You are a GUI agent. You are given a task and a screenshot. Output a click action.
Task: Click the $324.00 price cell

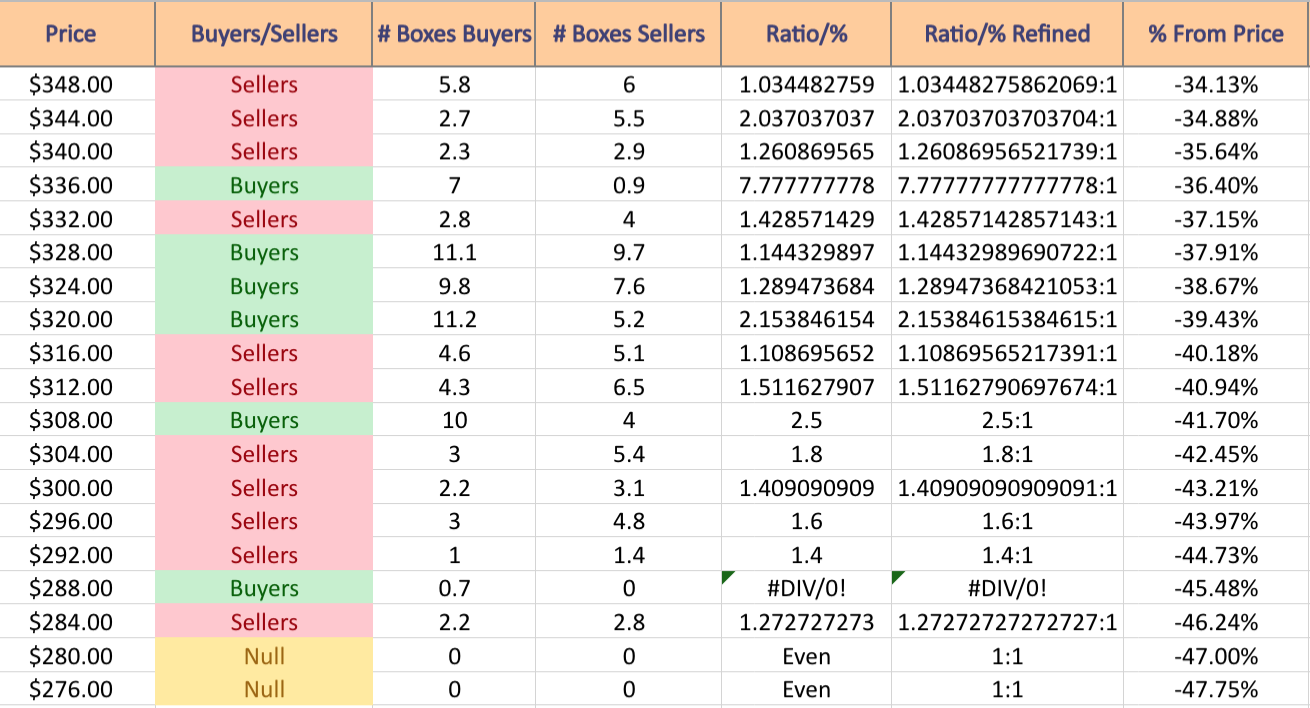pos(77,286)
